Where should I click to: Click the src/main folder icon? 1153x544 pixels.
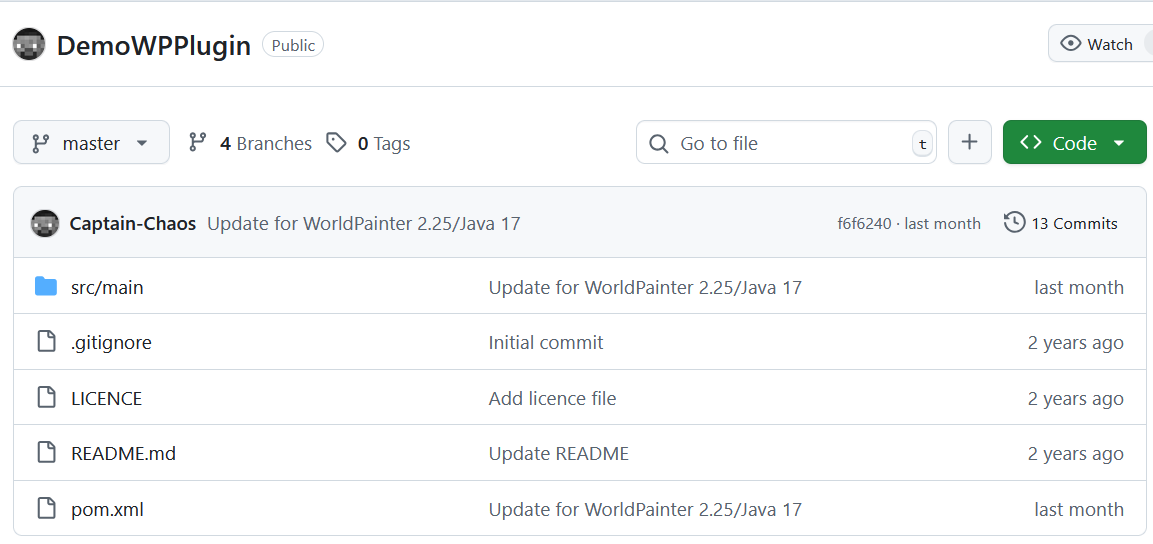coord(46,287)
